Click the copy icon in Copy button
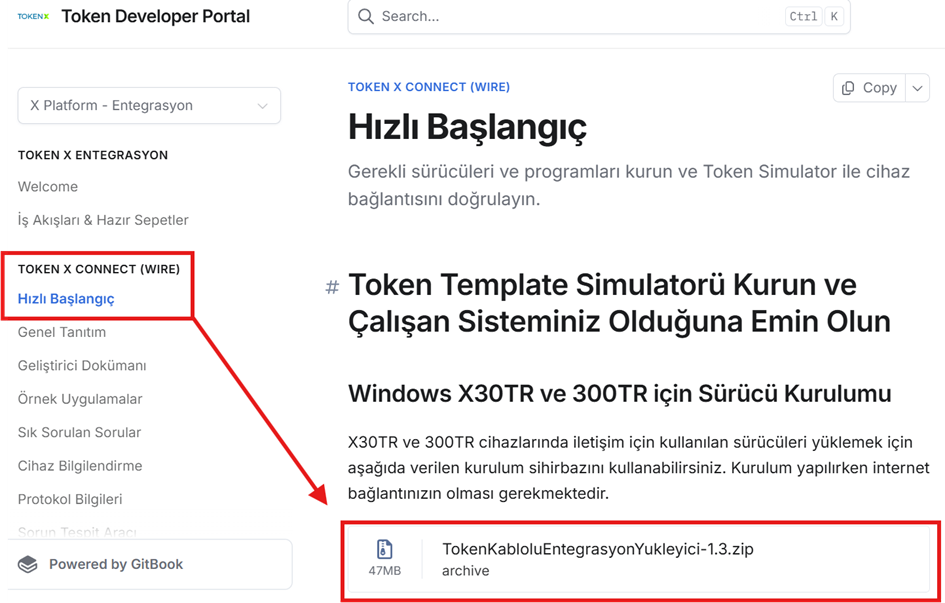The width and height of the screenshot is (945, 603). coord(848,88)
